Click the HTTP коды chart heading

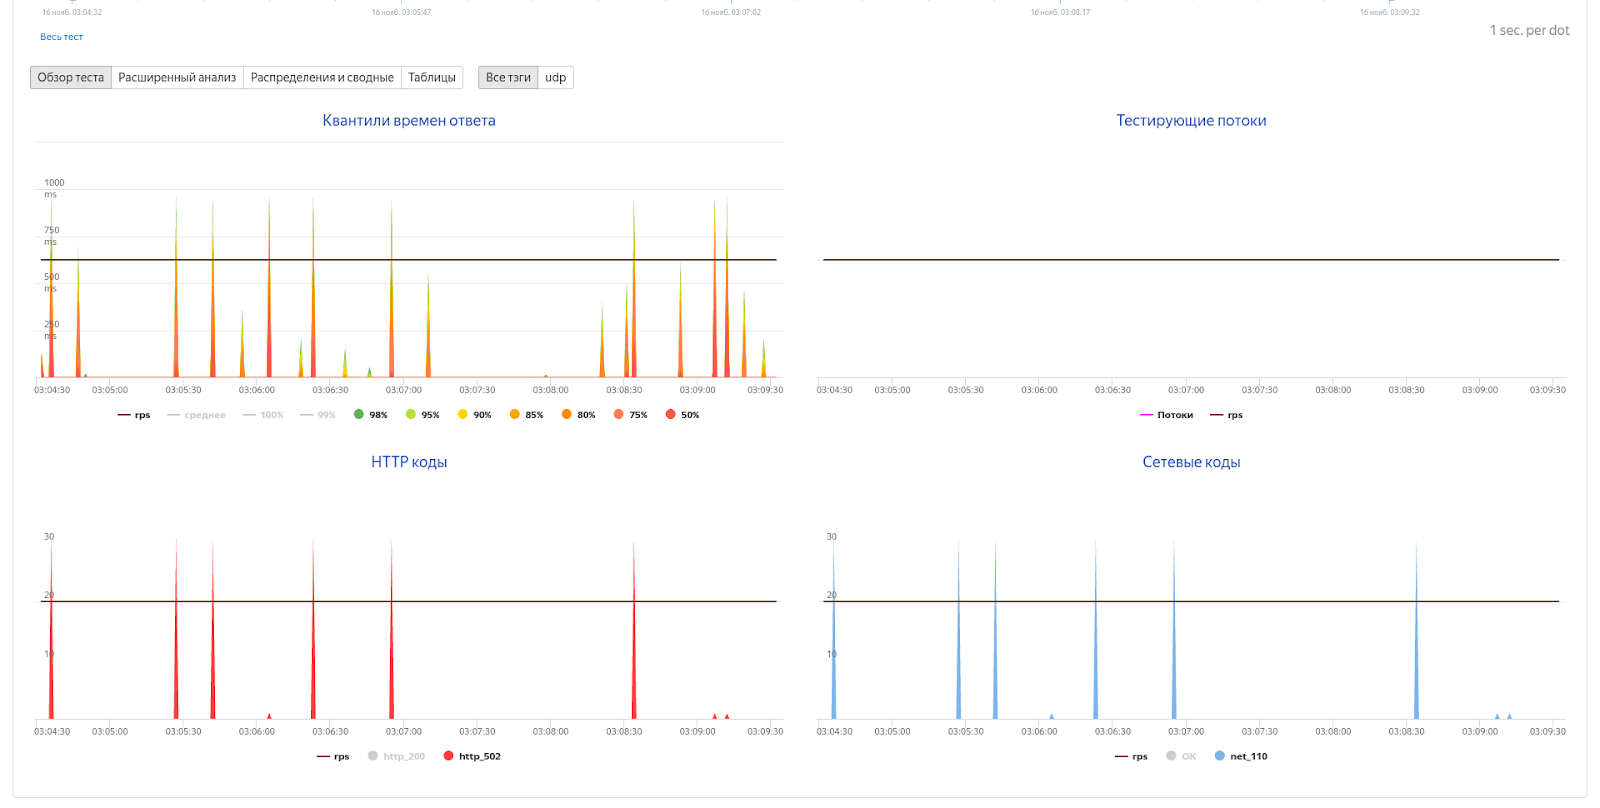pos(409,462)
